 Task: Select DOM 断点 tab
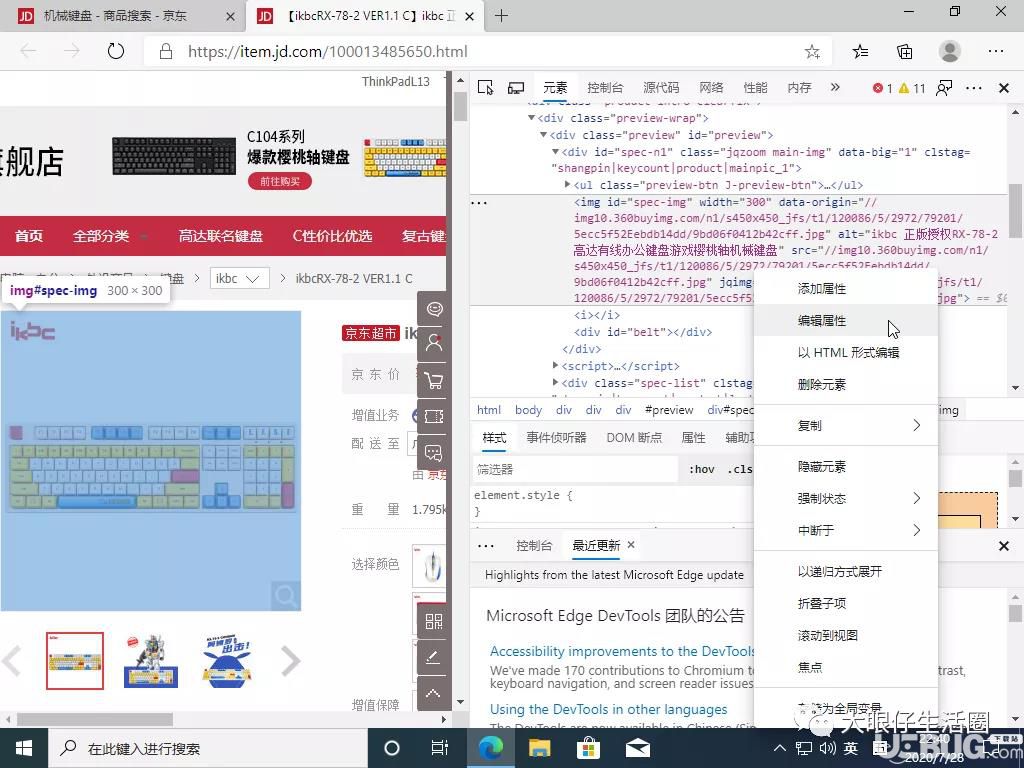633,438
